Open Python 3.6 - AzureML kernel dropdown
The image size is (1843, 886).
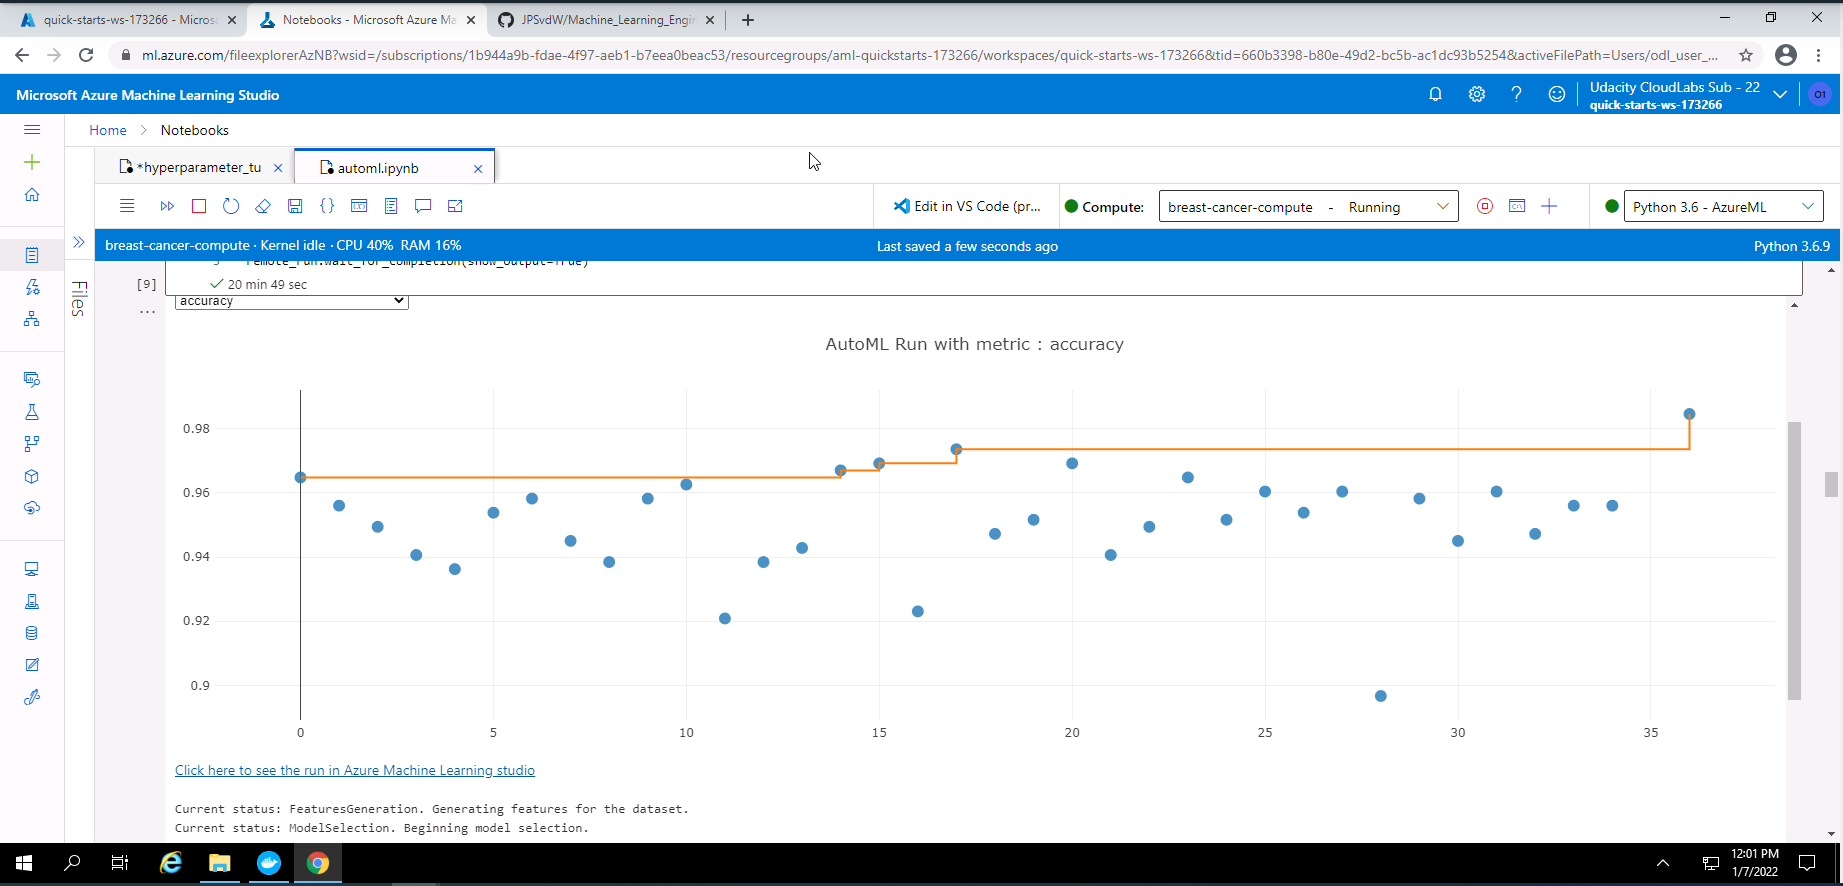click(1723, 207)
